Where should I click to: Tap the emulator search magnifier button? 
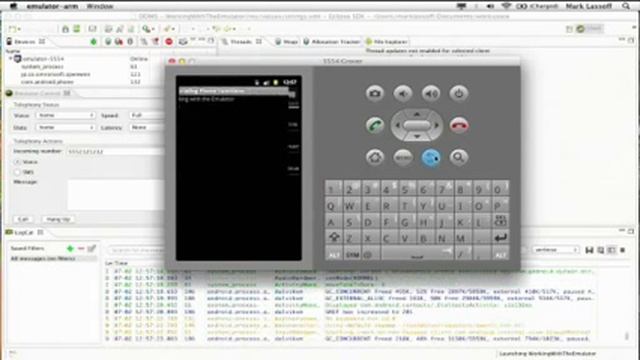tap(459, 157)
